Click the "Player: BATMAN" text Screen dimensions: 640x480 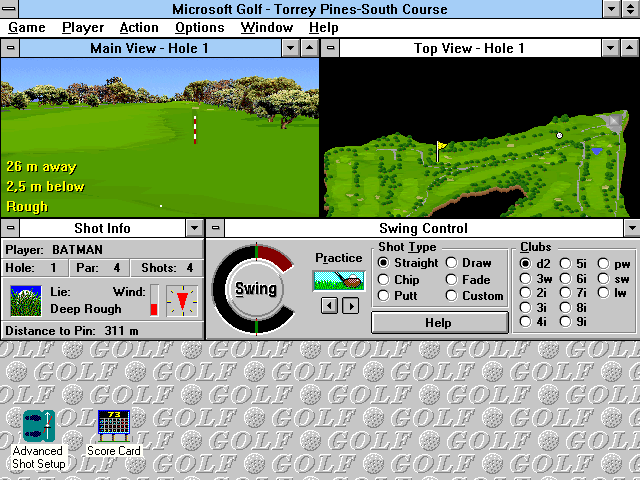point(54,249)
